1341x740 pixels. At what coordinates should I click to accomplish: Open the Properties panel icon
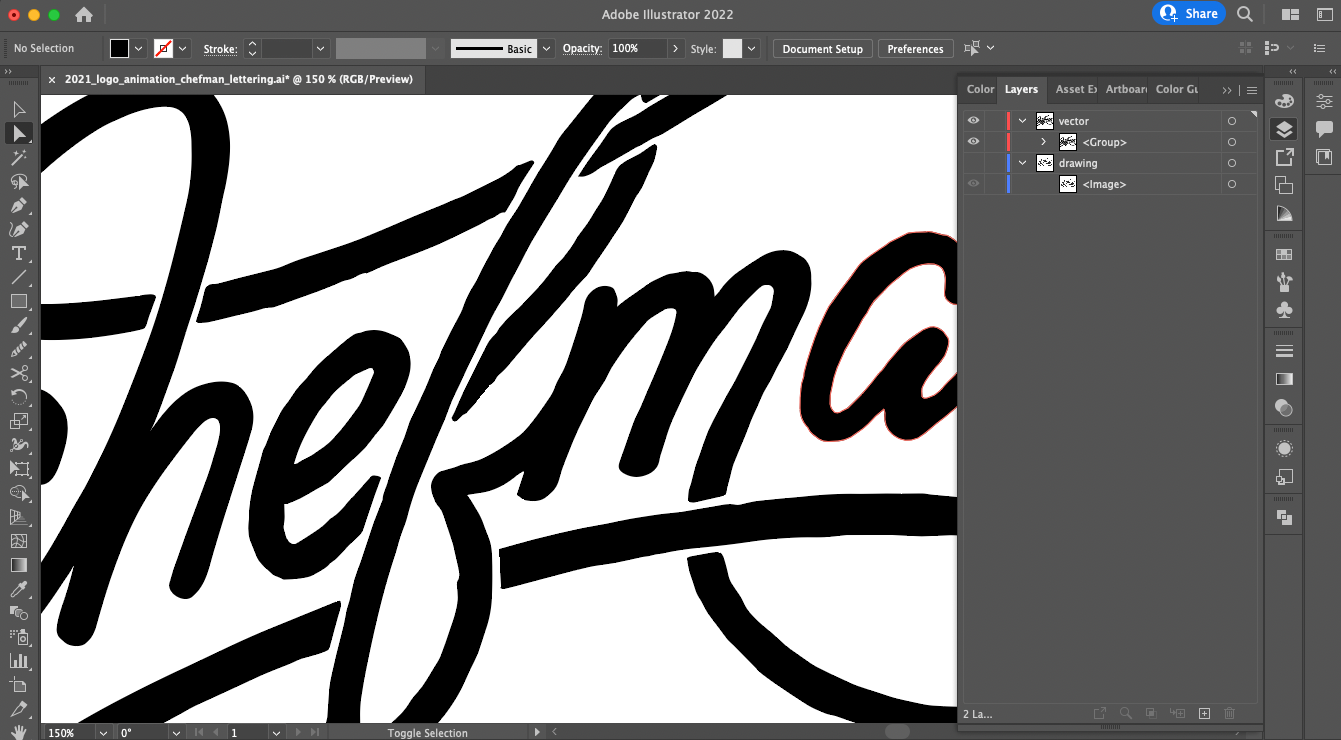point(1324,101)
